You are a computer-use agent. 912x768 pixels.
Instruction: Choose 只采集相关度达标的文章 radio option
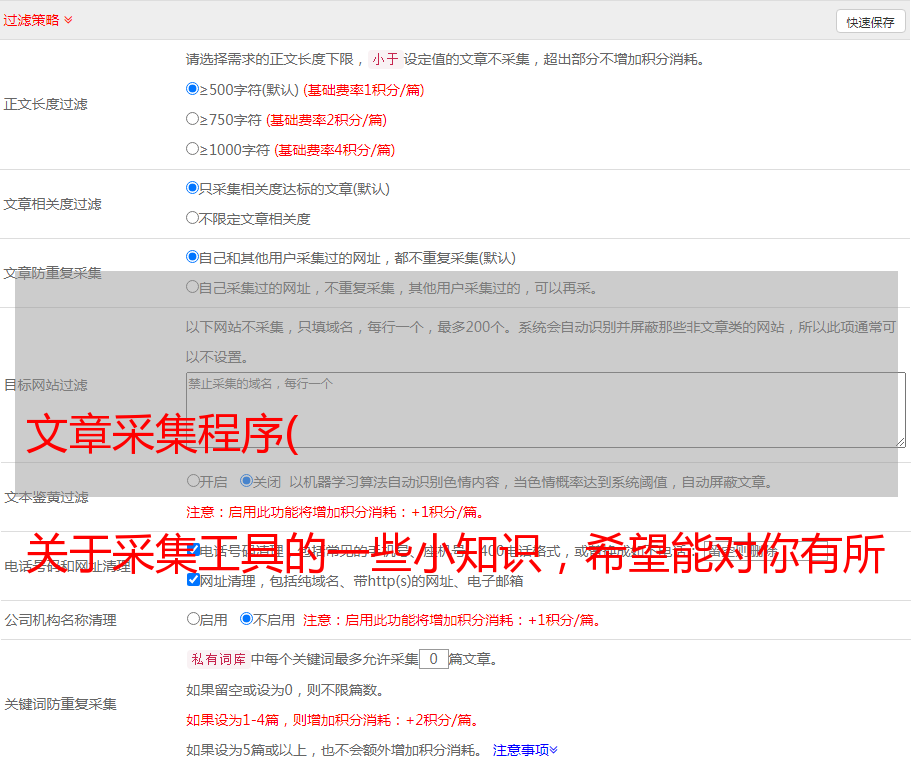192,187
